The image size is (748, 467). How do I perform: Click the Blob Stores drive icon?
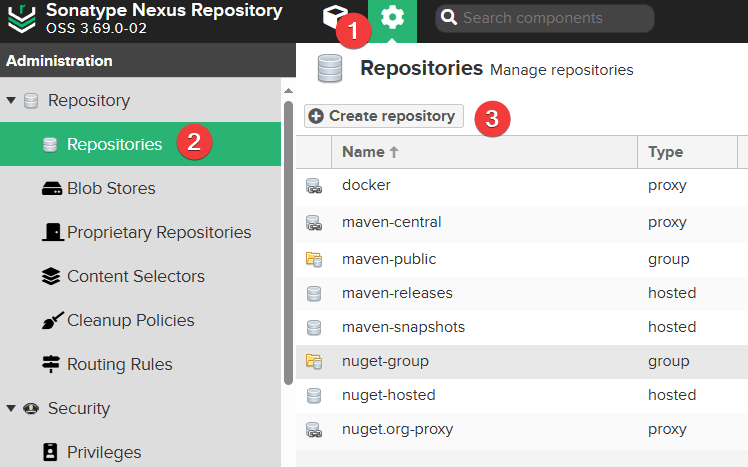coord(51,189)
